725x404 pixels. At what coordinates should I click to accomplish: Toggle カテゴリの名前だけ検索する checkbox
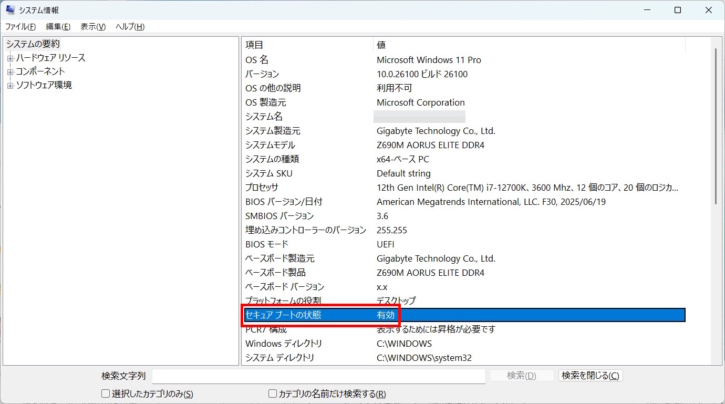[x=273, y=394]
